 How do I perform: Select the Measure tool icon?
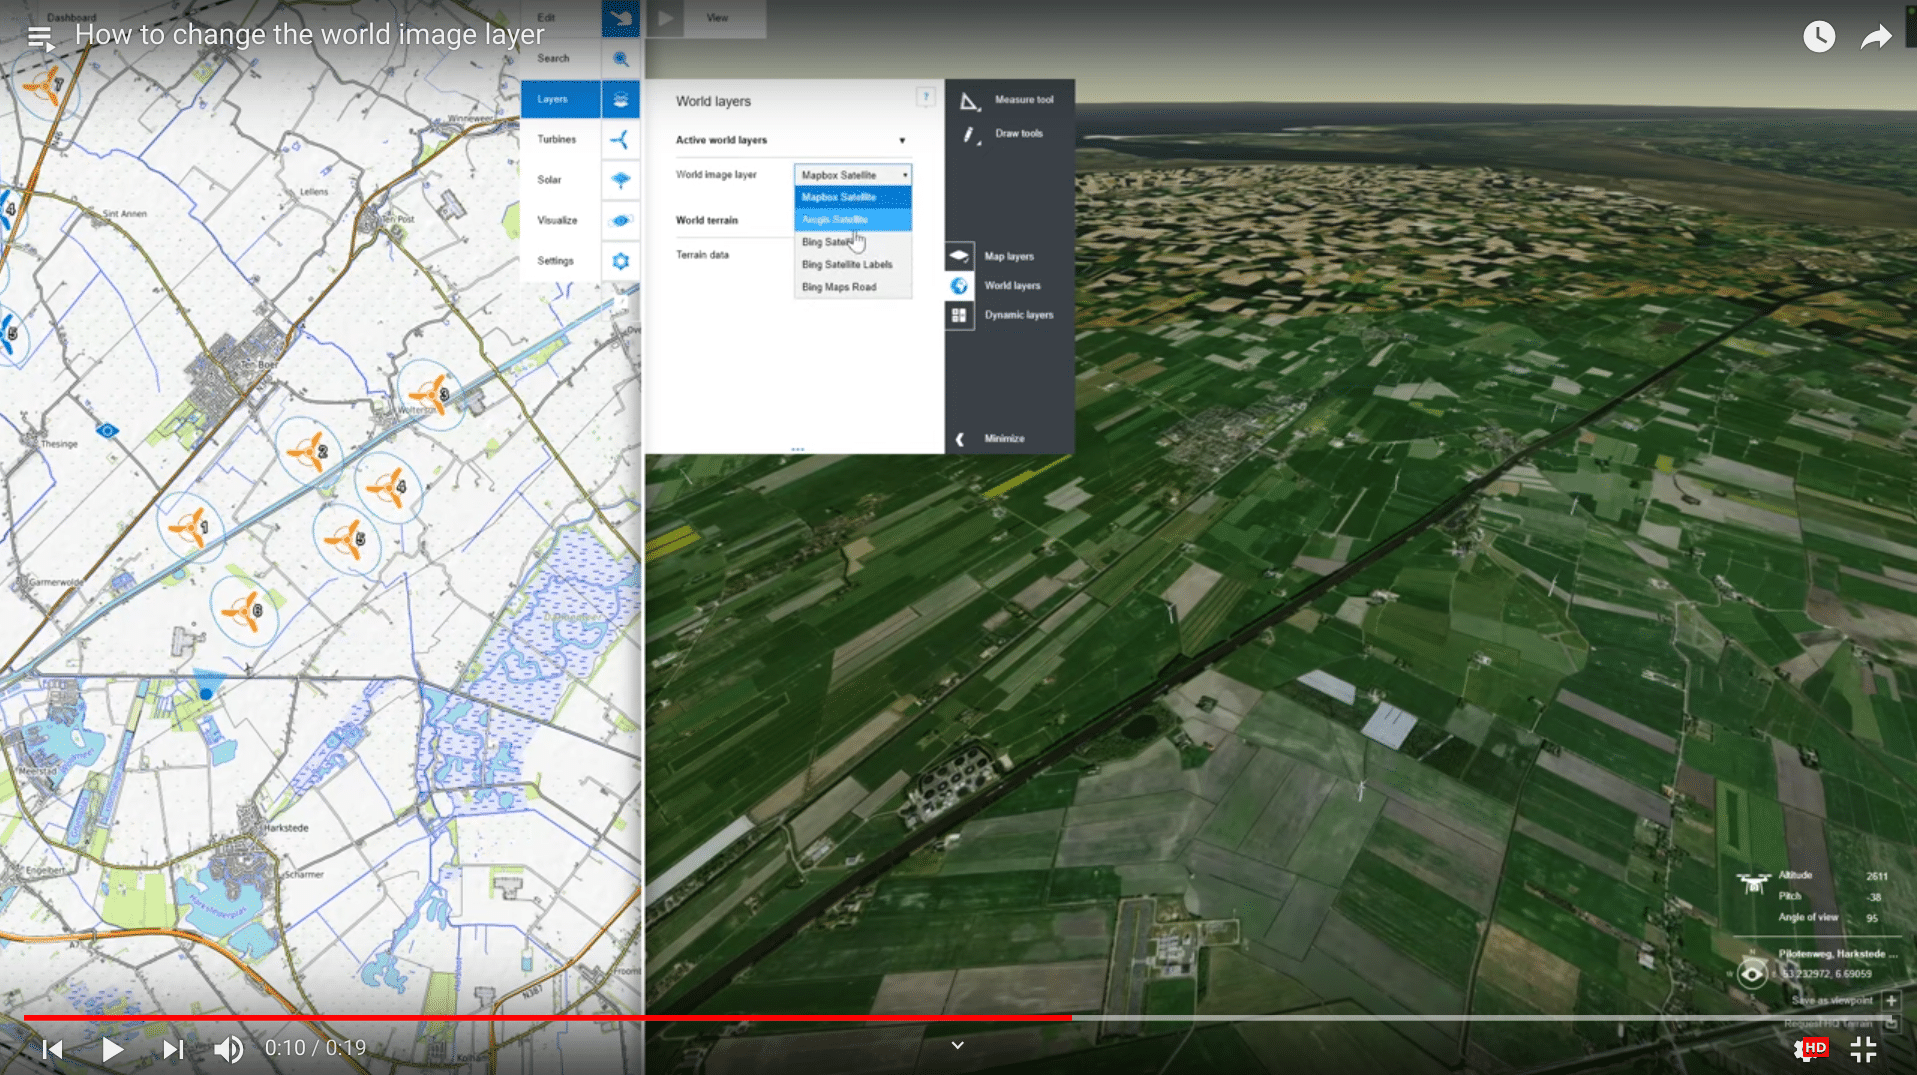pyautogui.click(x=968, y=101)
